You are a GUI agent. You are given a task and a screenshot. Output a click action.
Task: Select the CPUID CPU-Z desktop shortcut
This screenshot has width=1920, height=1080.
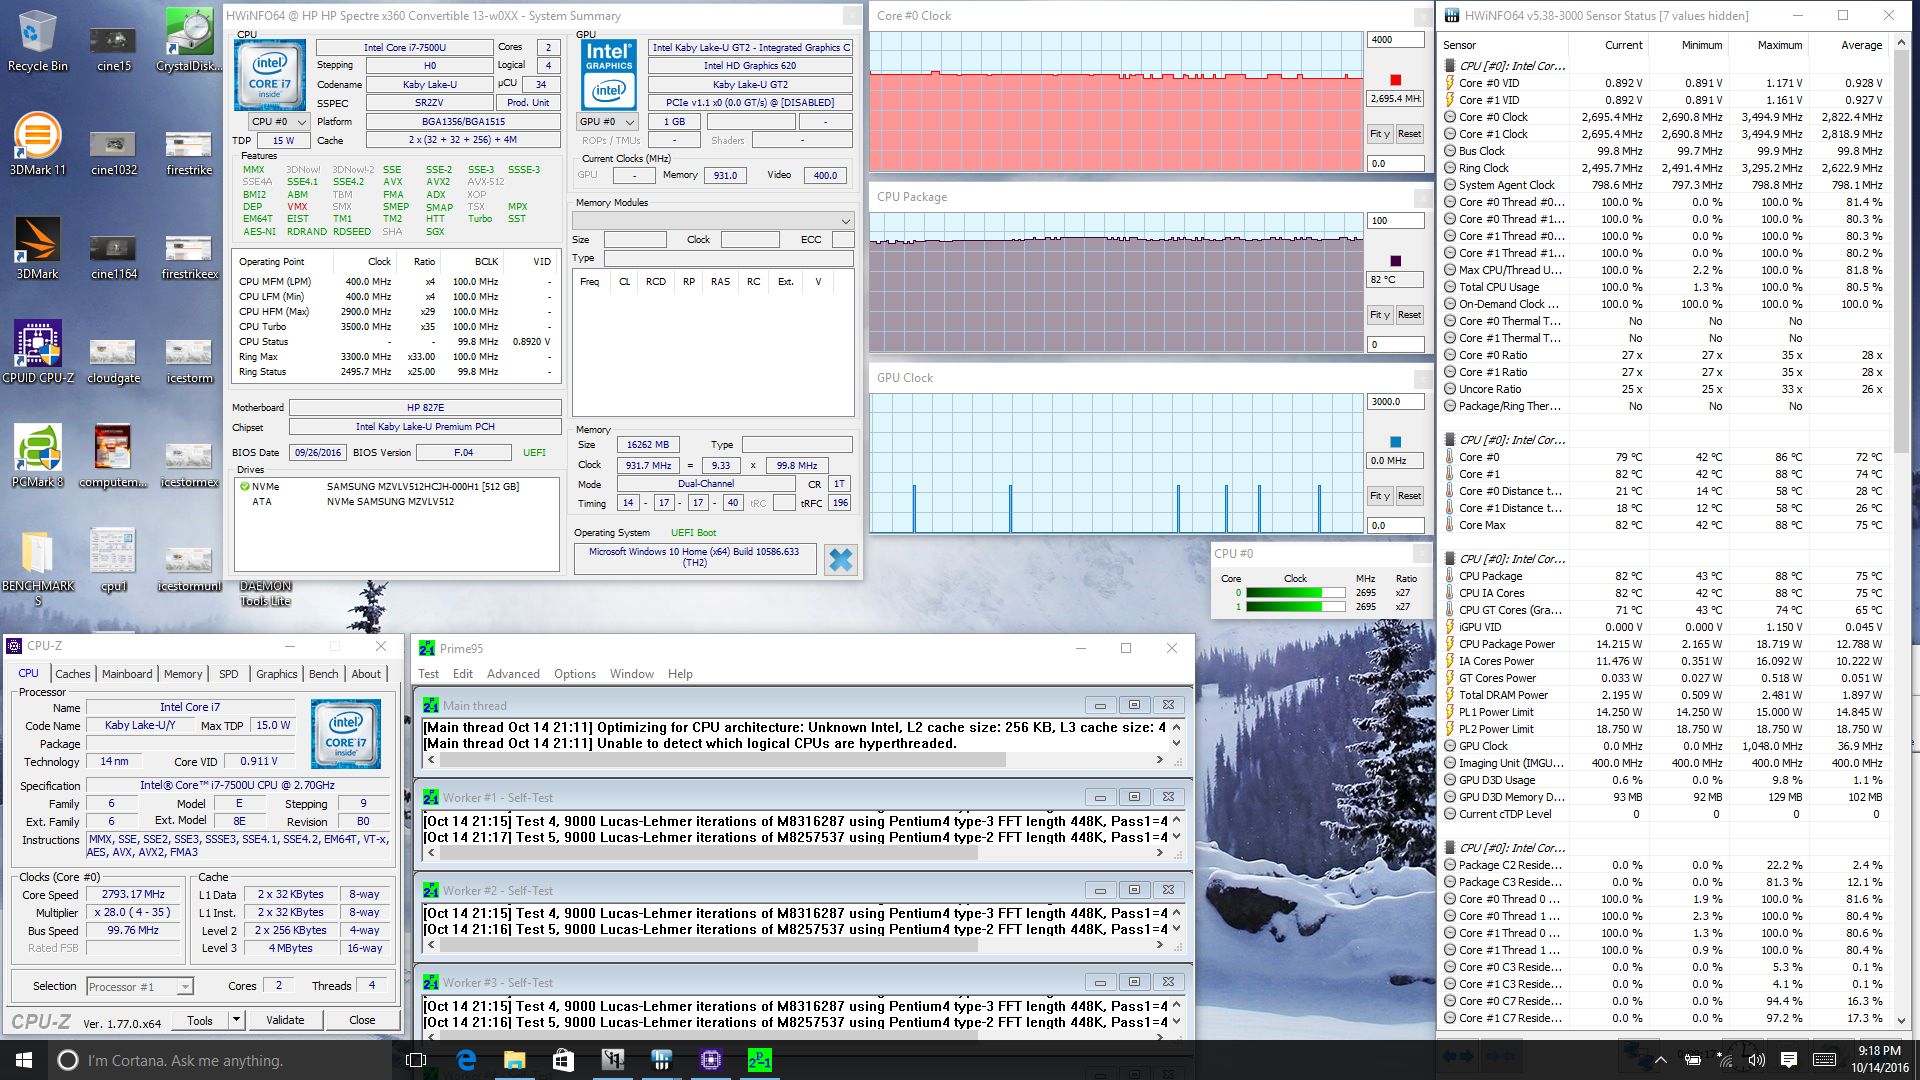[37, 352]
